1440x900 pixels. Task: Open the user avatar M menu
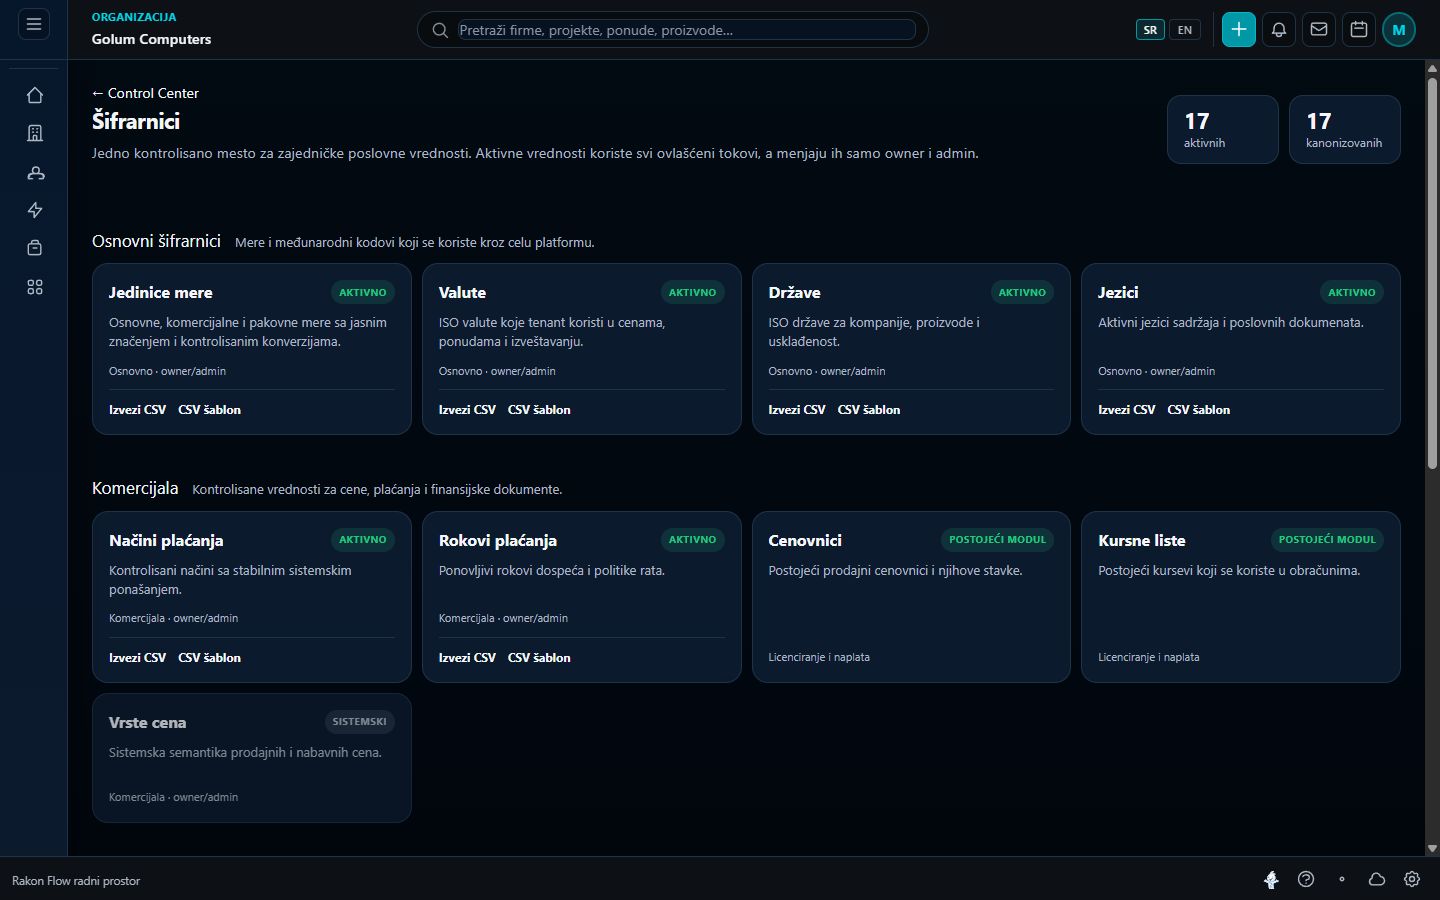1399,29
